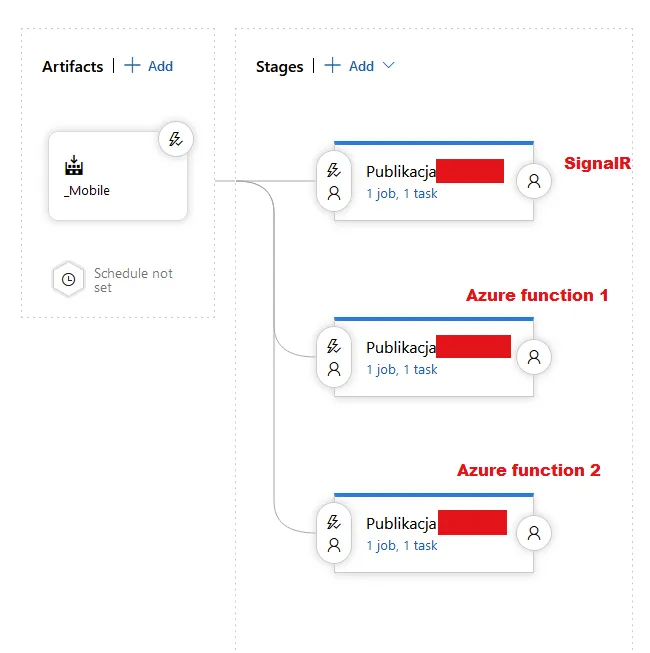Screen dimensions: 650x653
Task: Open post-deployment conditions for Azure function 1 stage
Action: (534, 357)
